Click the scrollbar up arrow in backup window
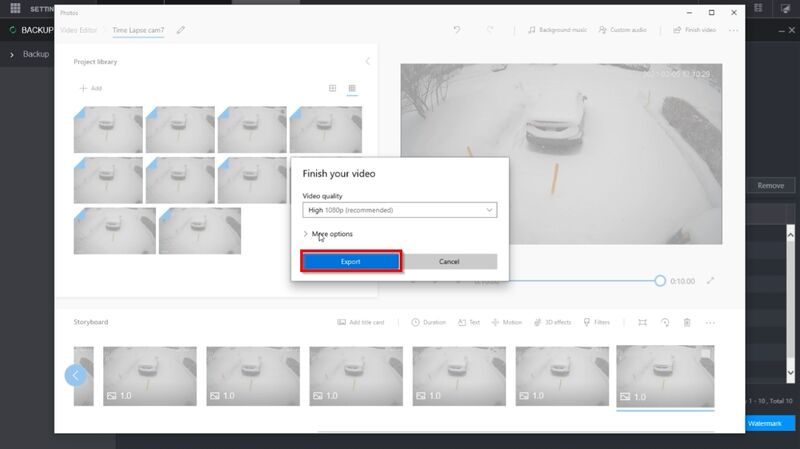Image resolution: width=800 pixels, height=449 pixels. pyautogui.click(x=790, y=235)
